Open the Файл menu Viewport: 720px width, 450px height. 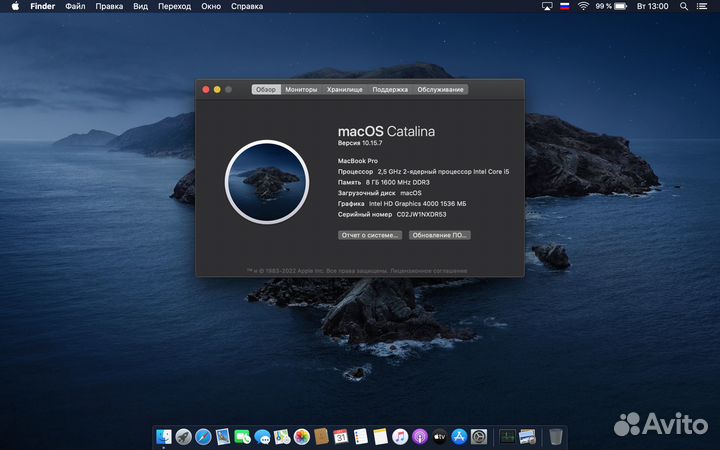click(x=75, y=6)
